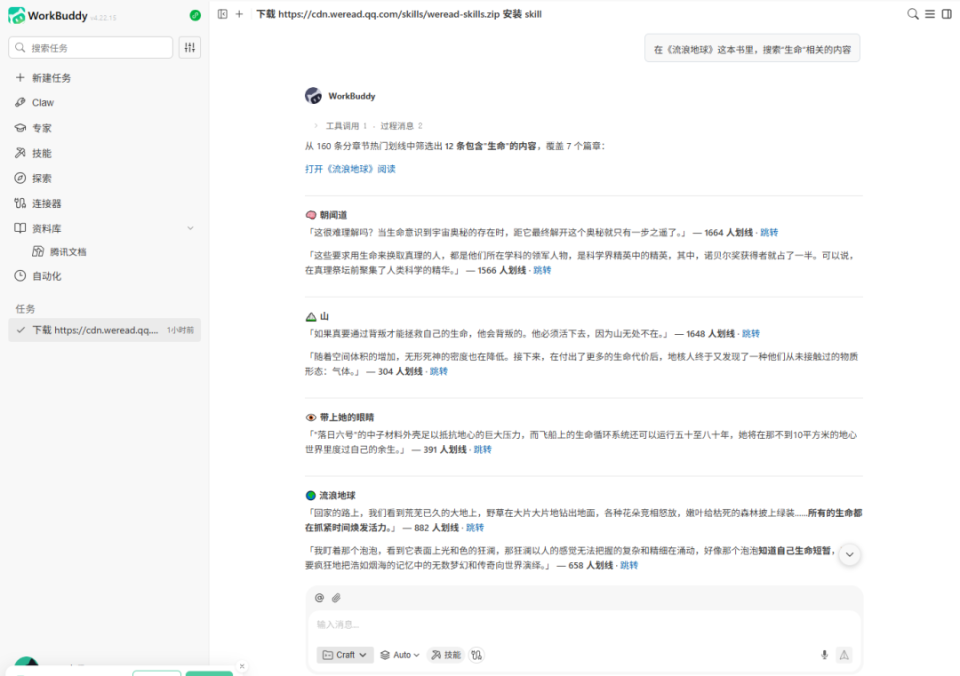Click 跳转 link for 658 人划线 quote
This screenshot has height=676, width=960.
(629, 565)
